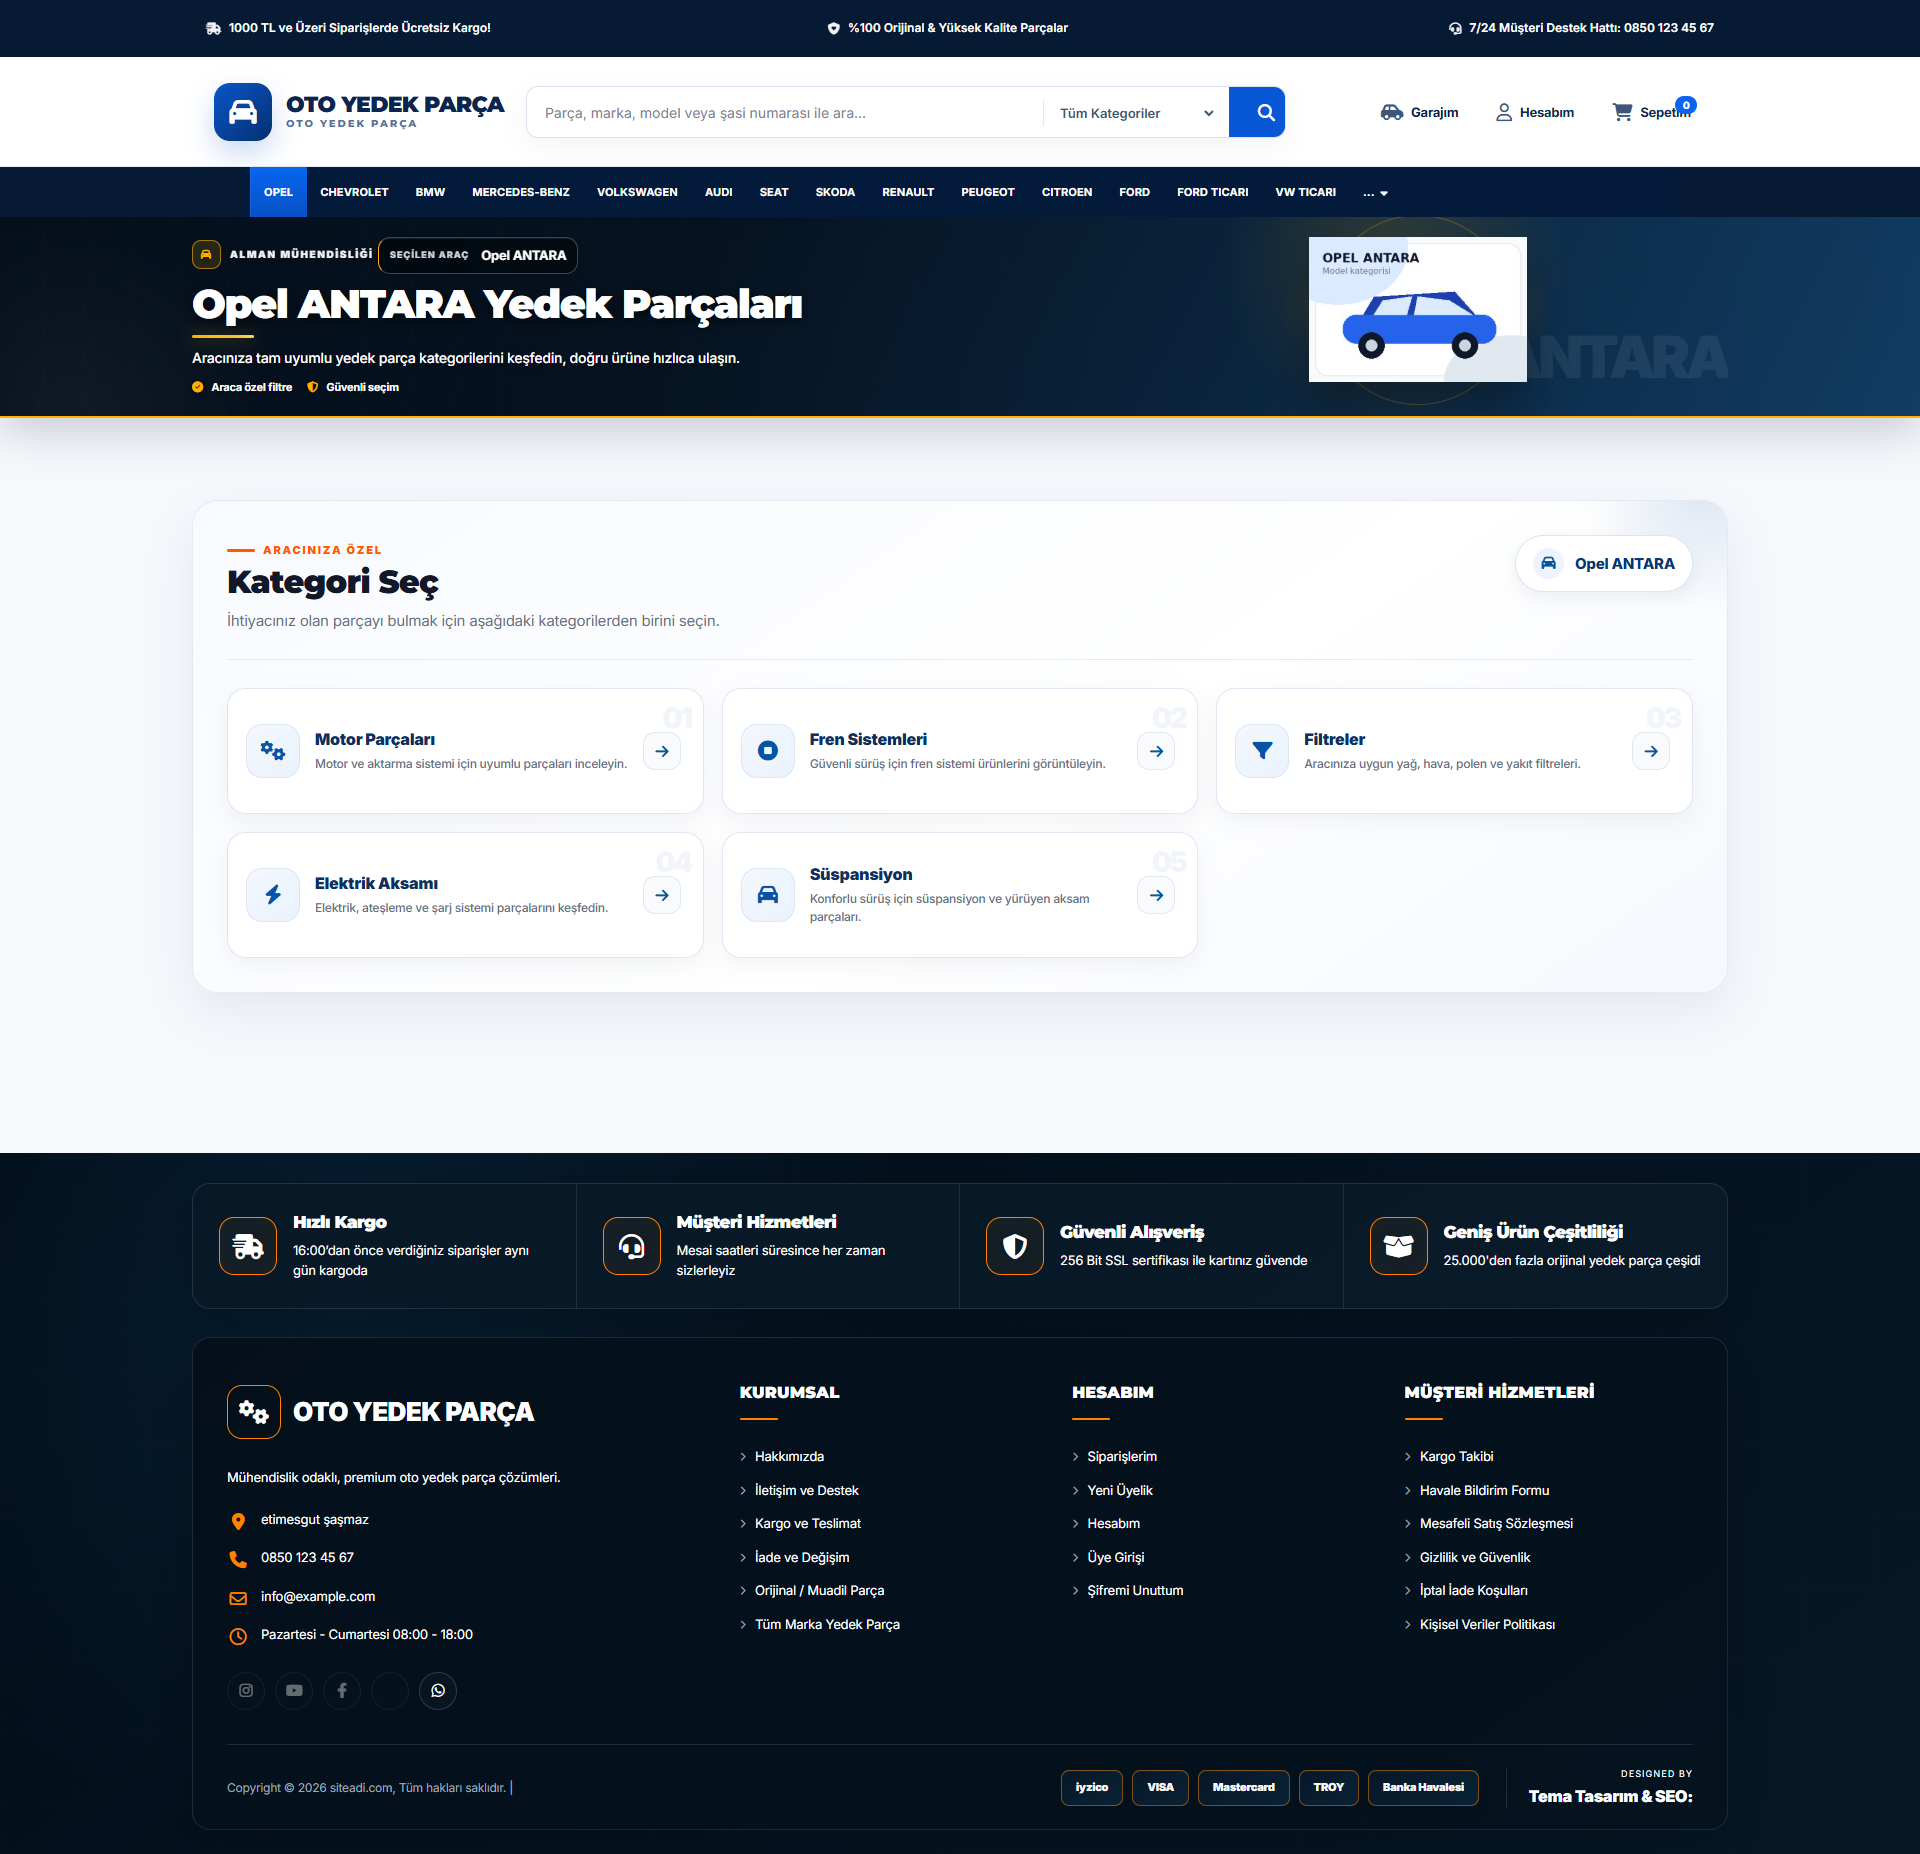1920x1854 pixels.
Task: Click the footer email address info@example.com
Action: coord(318,1596)
